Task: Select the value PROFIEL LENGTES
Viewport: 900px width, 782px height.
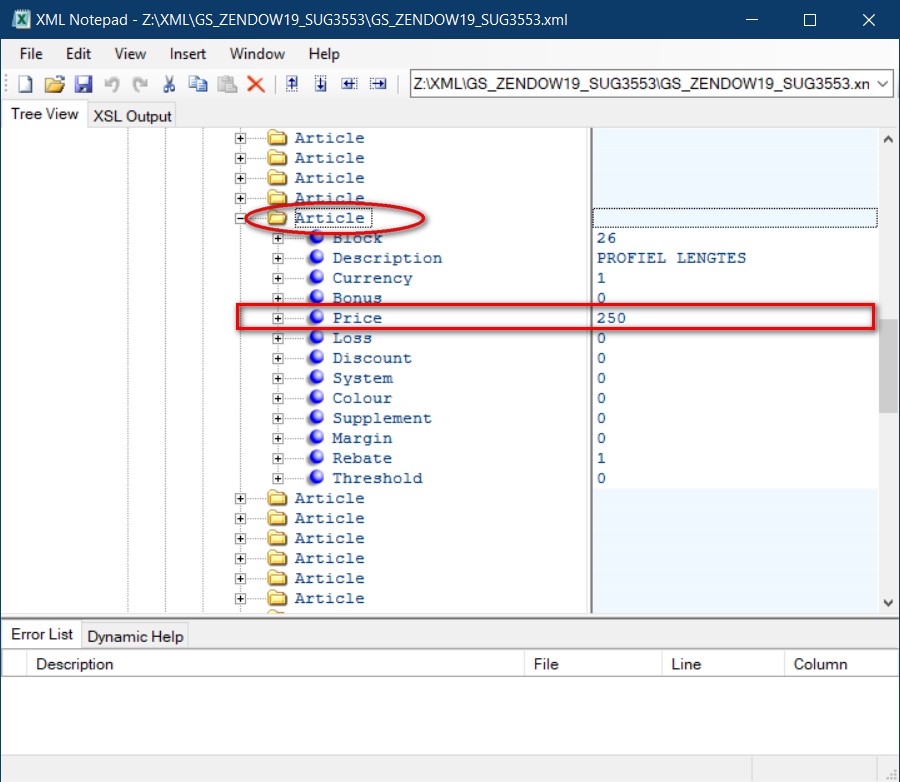Action: (x=672, y=258)
